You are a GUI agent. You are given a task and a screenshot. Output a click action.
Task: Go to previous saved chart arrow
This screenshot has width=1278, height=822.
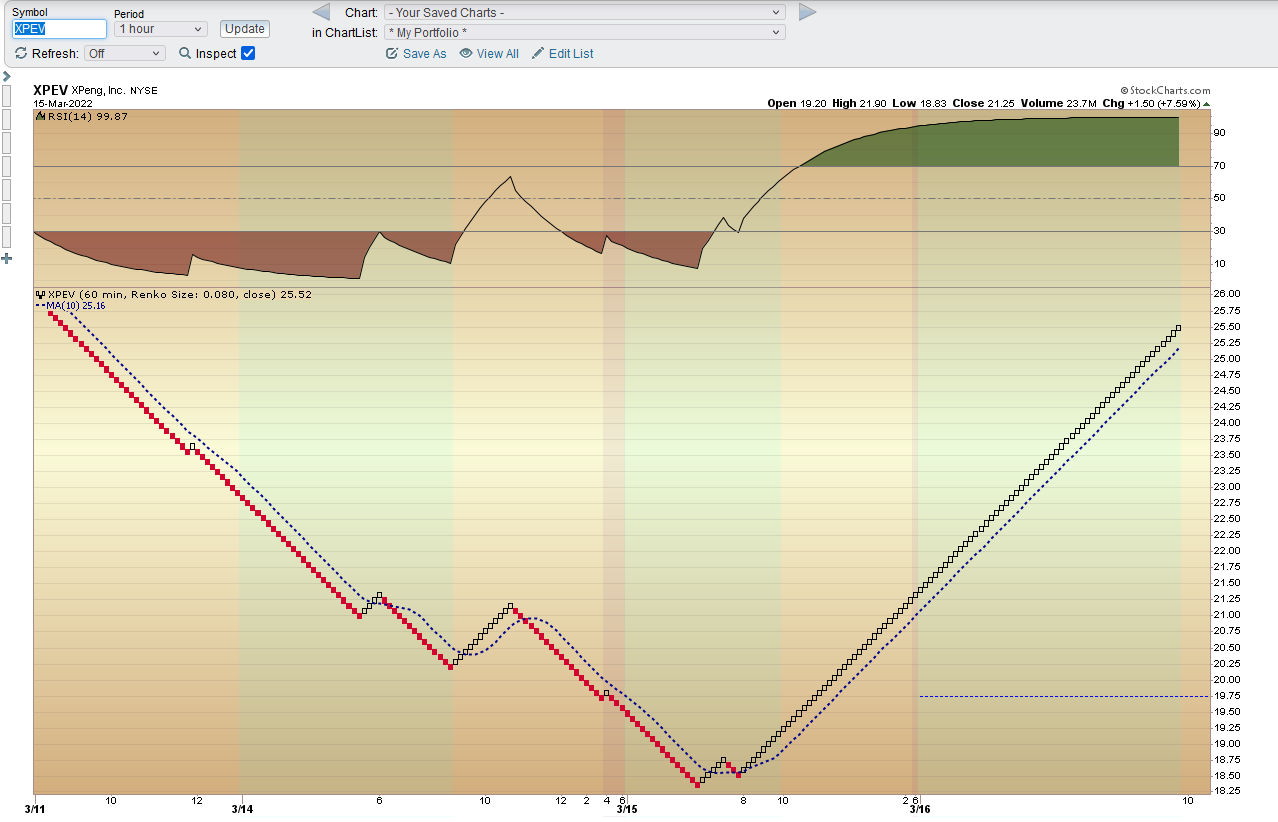point(321,12)
